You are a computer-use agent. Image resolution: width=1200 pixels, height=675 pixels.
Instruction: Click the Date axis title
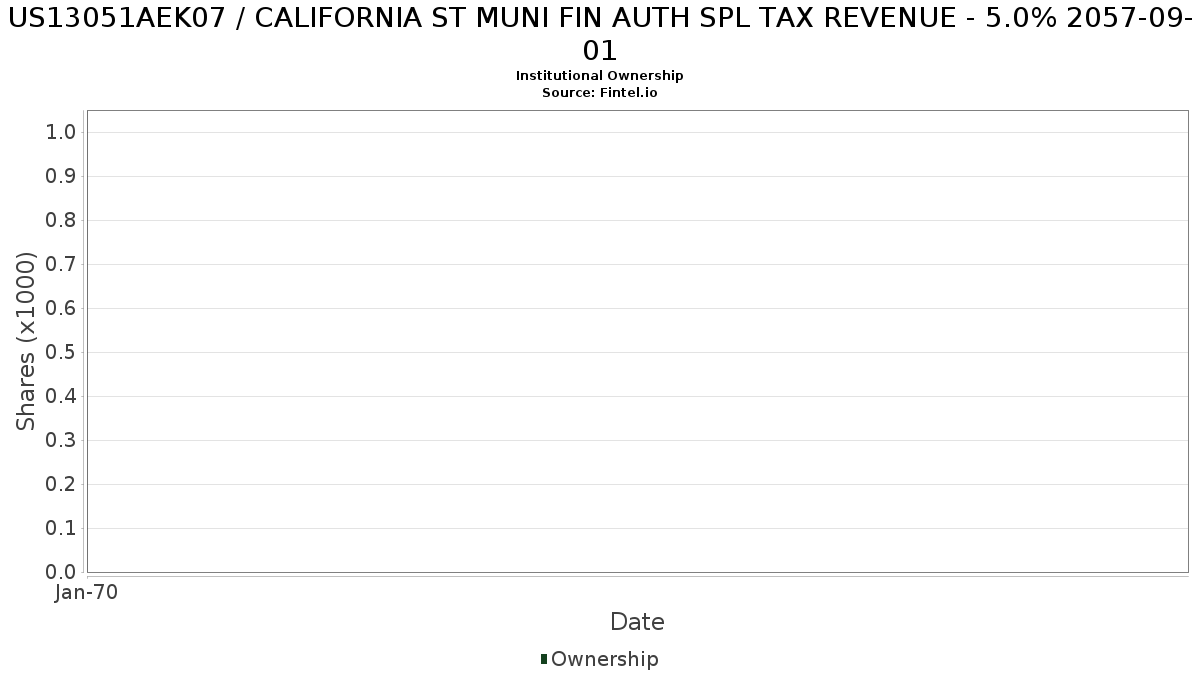pyautogui.click(x=637, y=622)
